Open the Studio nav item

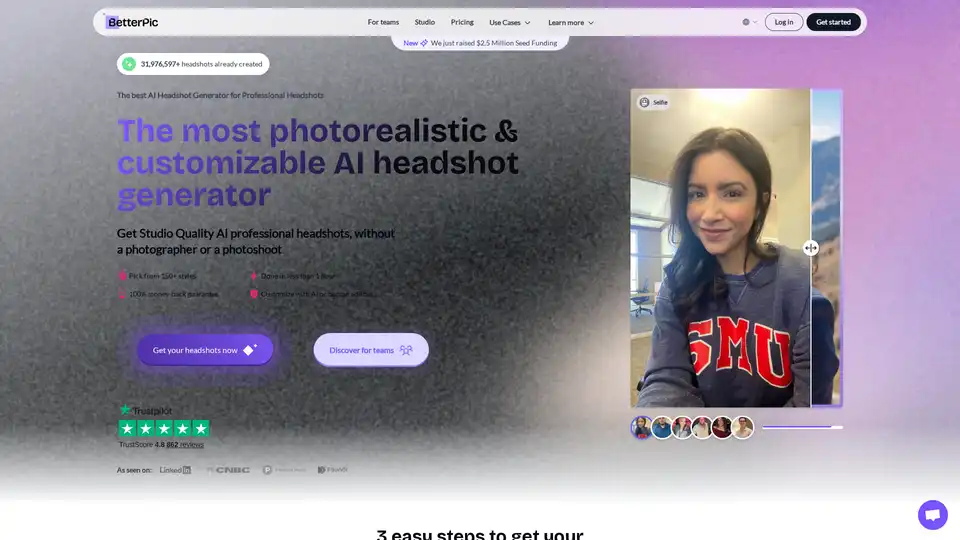tap(425, 22)
